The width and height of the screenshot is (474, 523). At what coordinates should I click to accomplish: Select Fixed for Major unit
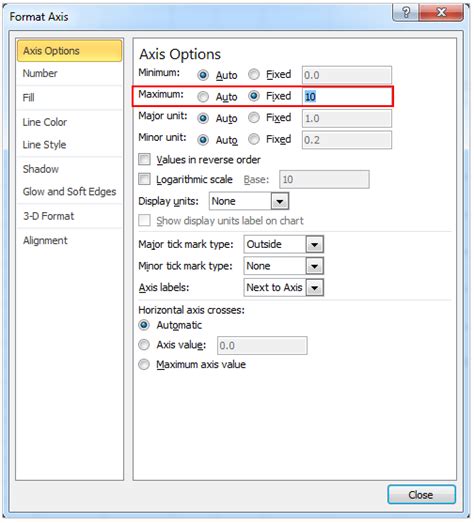click(254, 118)
